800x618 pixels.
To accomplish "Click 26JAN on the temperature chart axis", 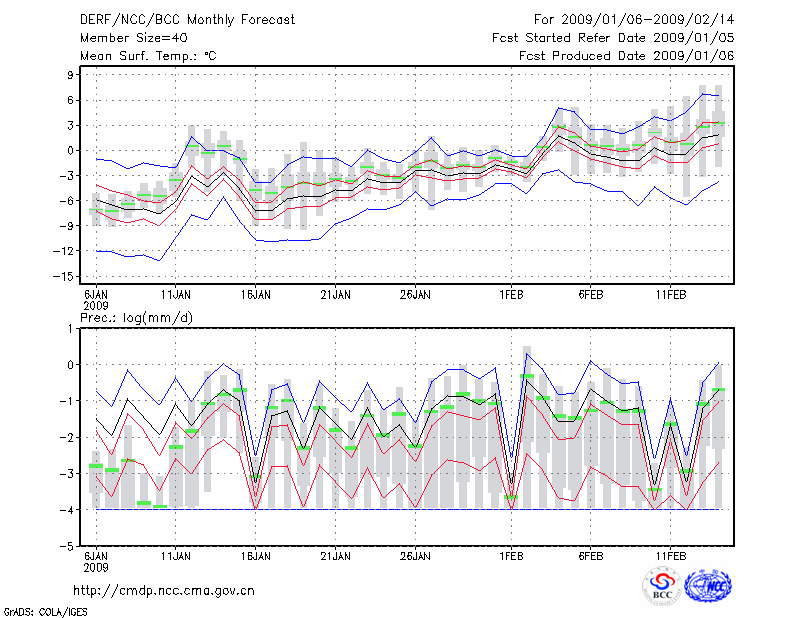I will pyautogui.click(x=415, y=295).
